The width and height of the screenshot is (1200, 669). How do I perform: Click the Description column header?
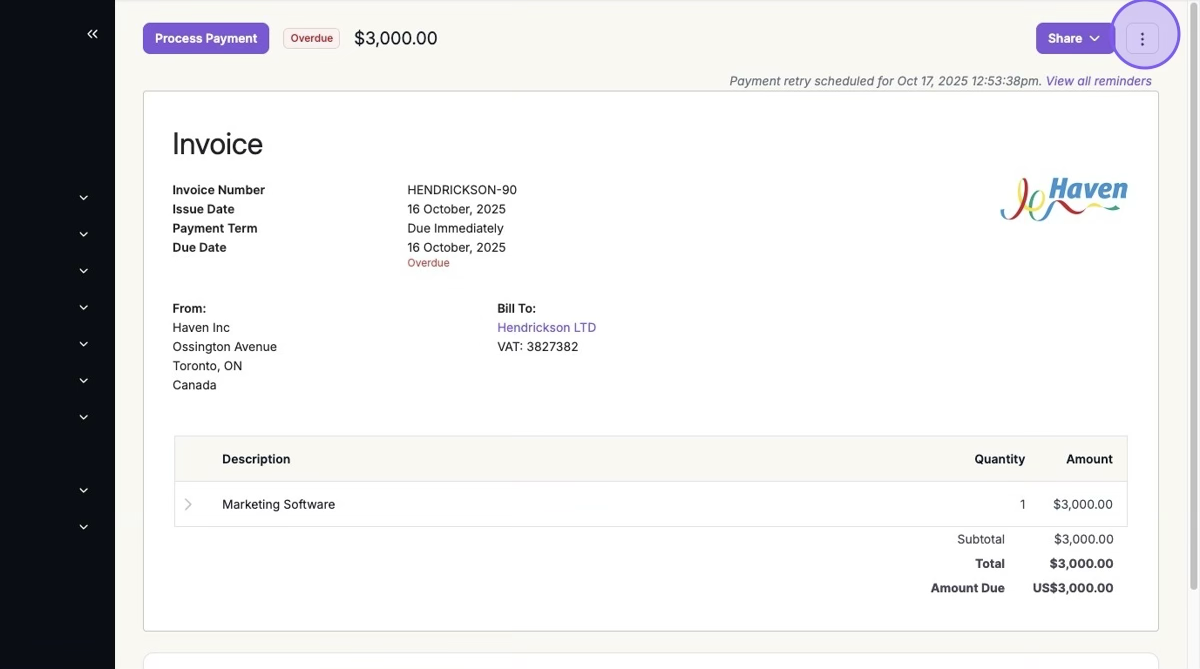(x=256, y=459)
